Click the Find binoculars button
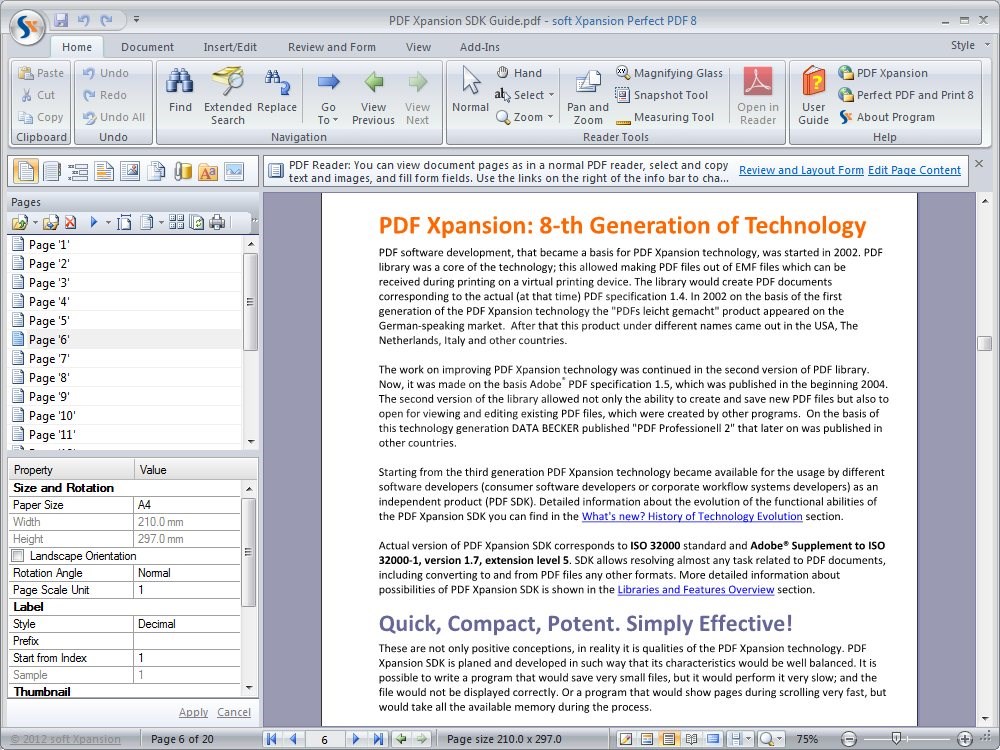Screen dimensions: 1000x750 point(180,91)
